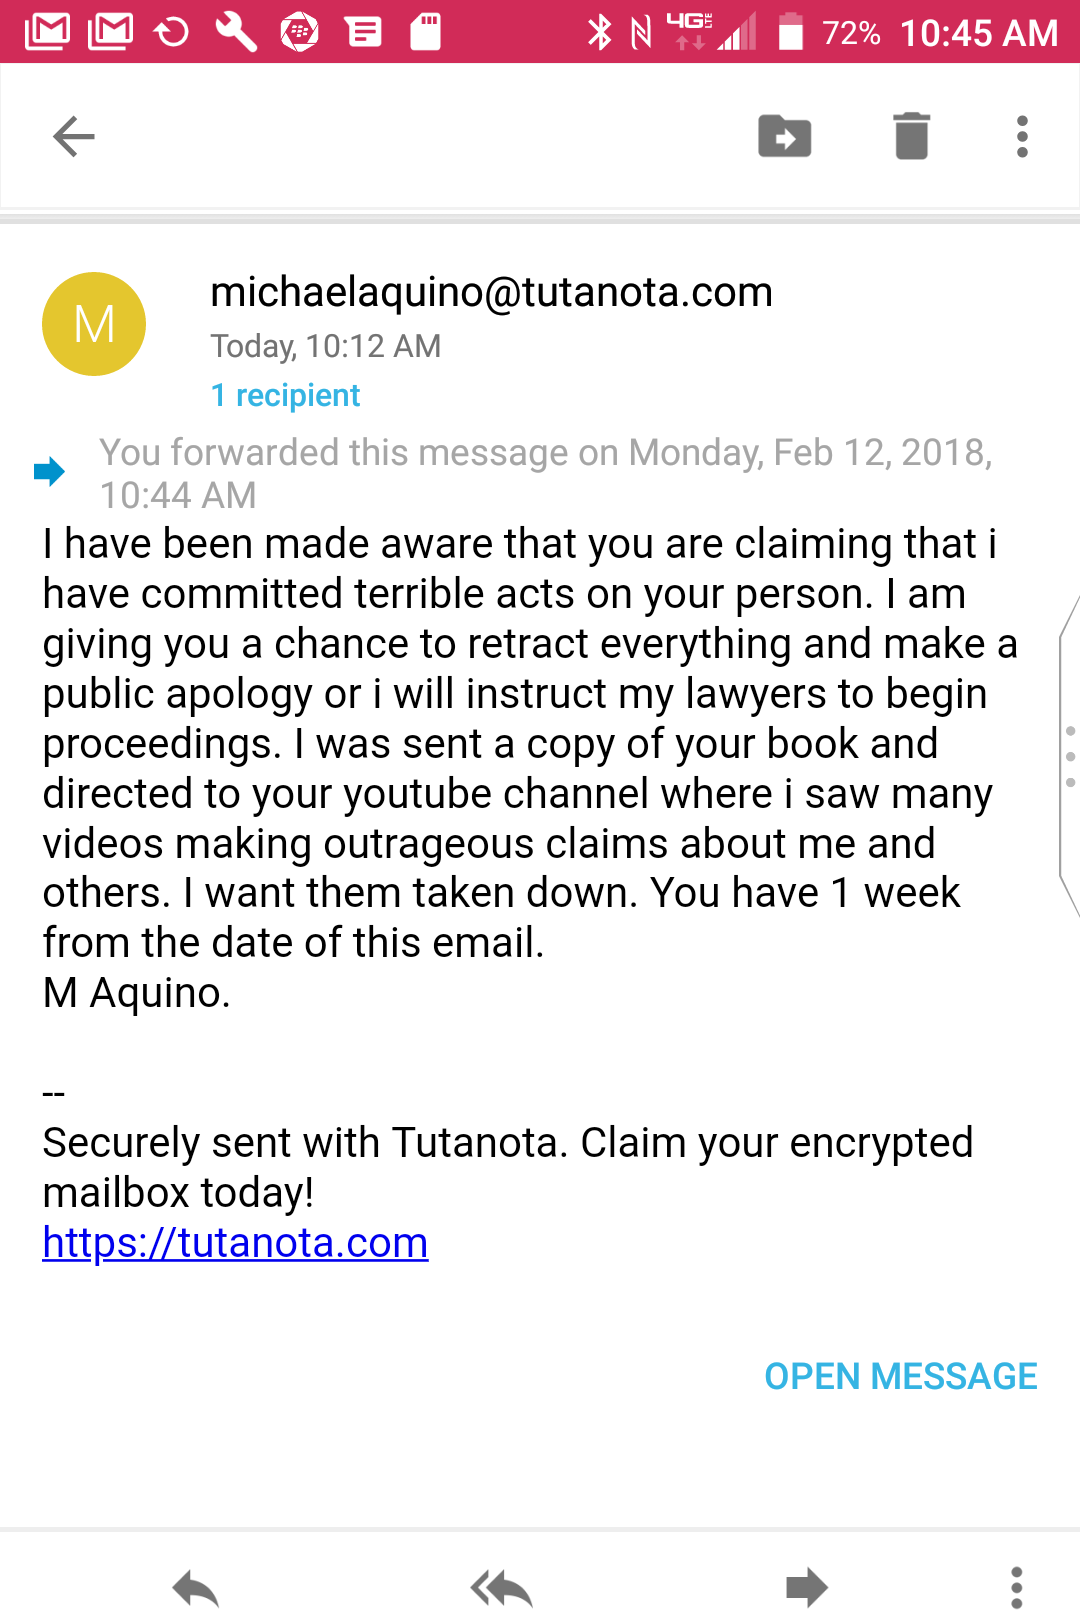Tap the back arrow to leave message

73,137
